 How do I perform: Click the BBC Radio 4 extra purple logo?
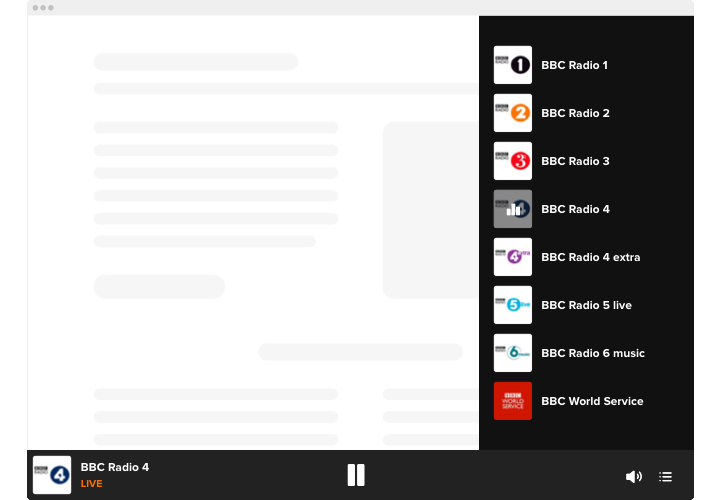click(x=512, y=257)
